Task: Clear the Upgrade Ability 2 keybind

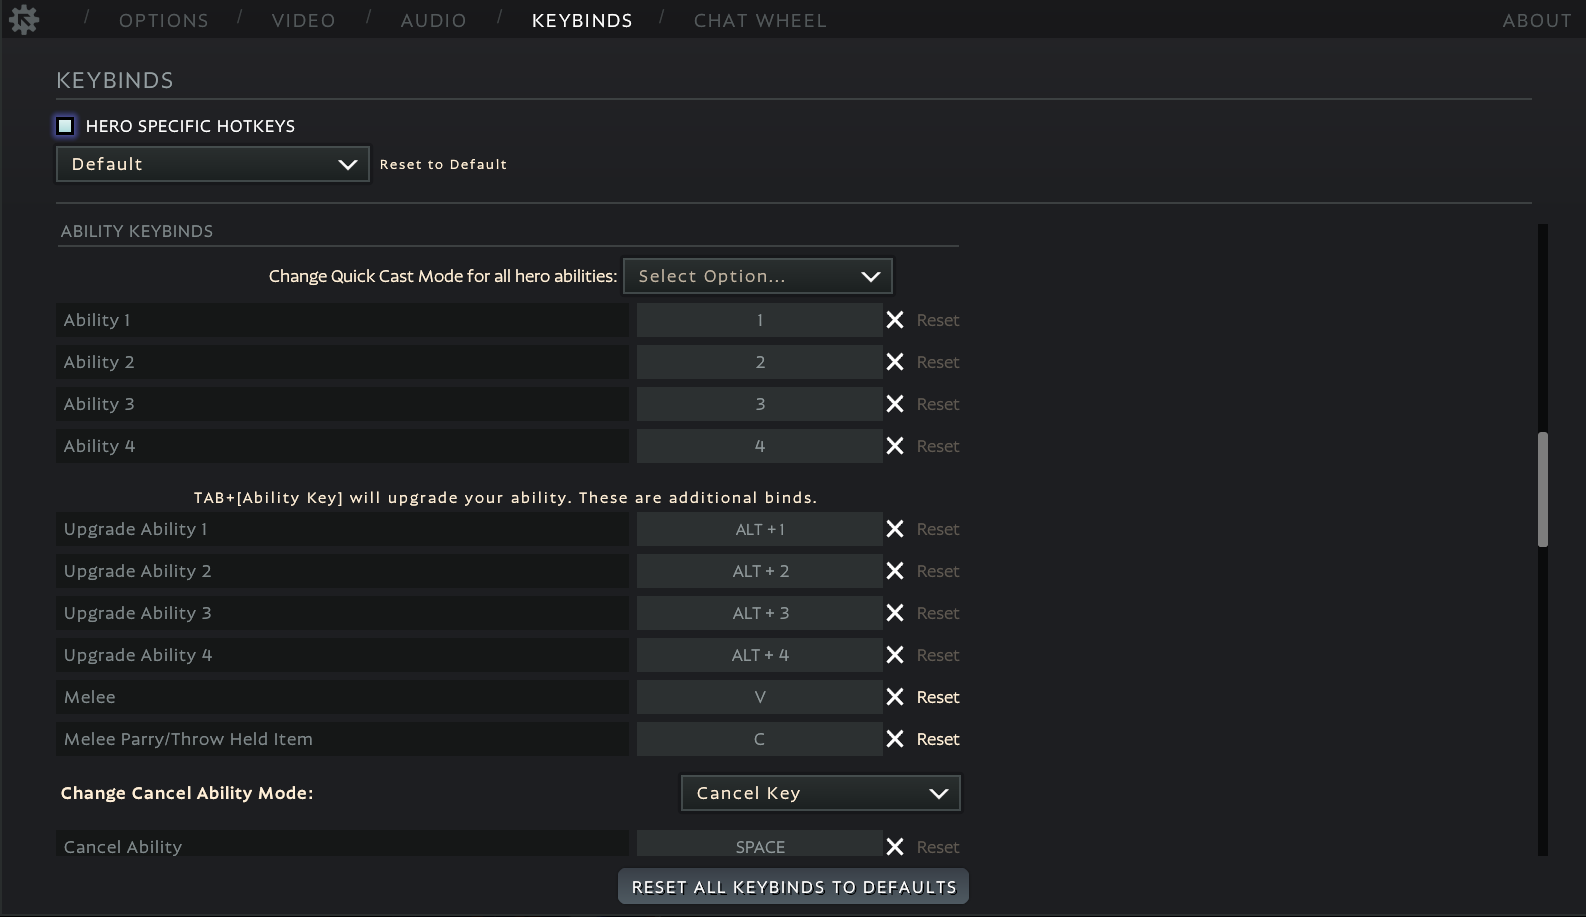Action: coord(895,571)
